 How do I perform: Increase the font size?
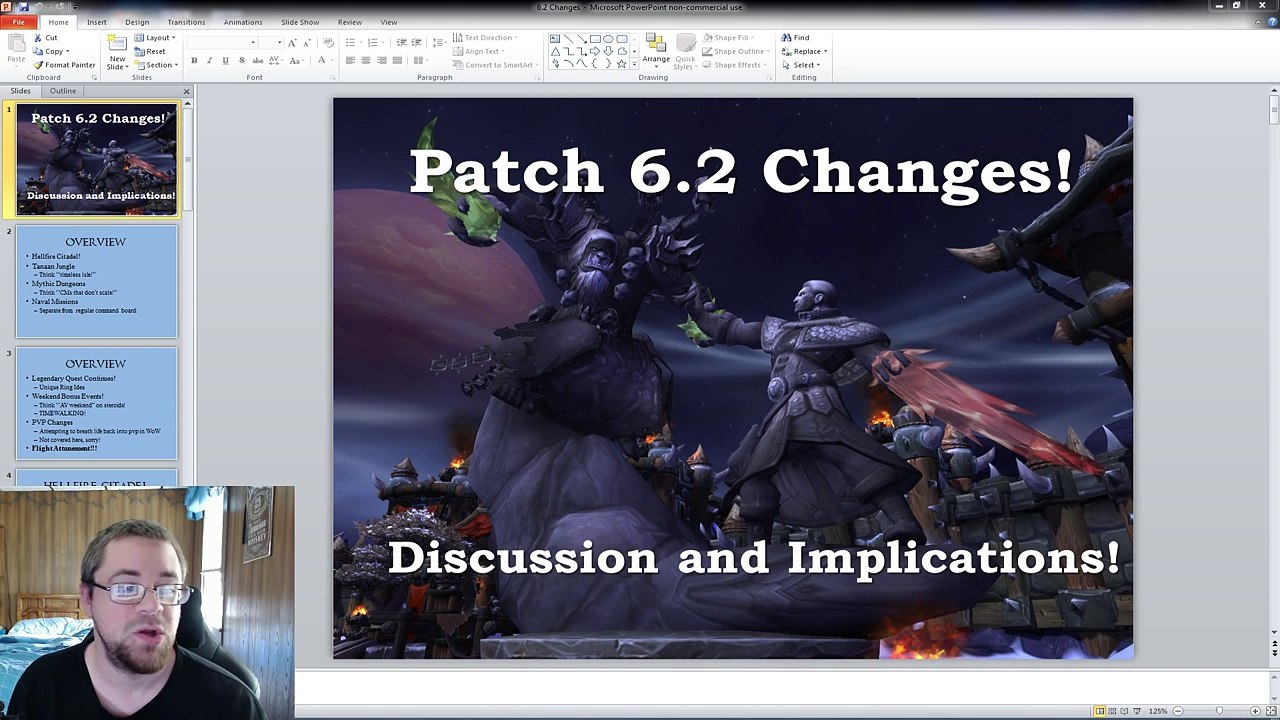click(292, 43)
